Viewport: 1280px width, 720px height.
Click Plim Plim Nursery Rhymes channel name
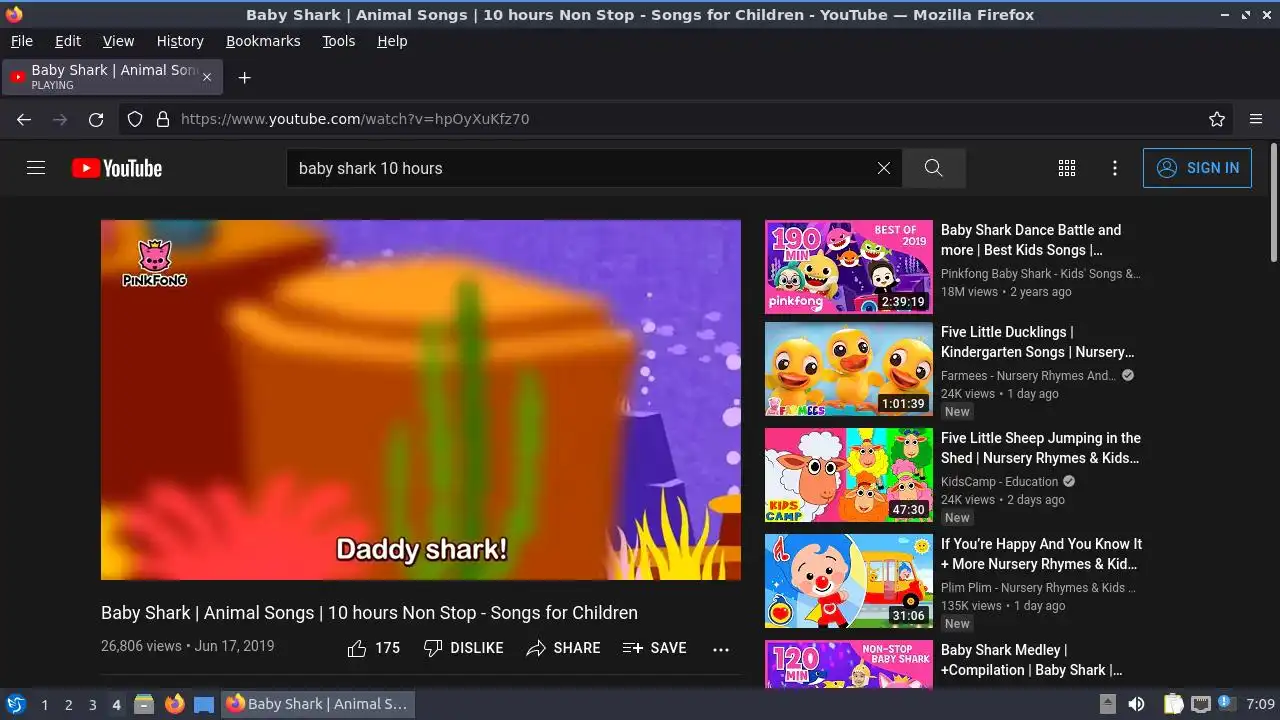point(1038,588)
